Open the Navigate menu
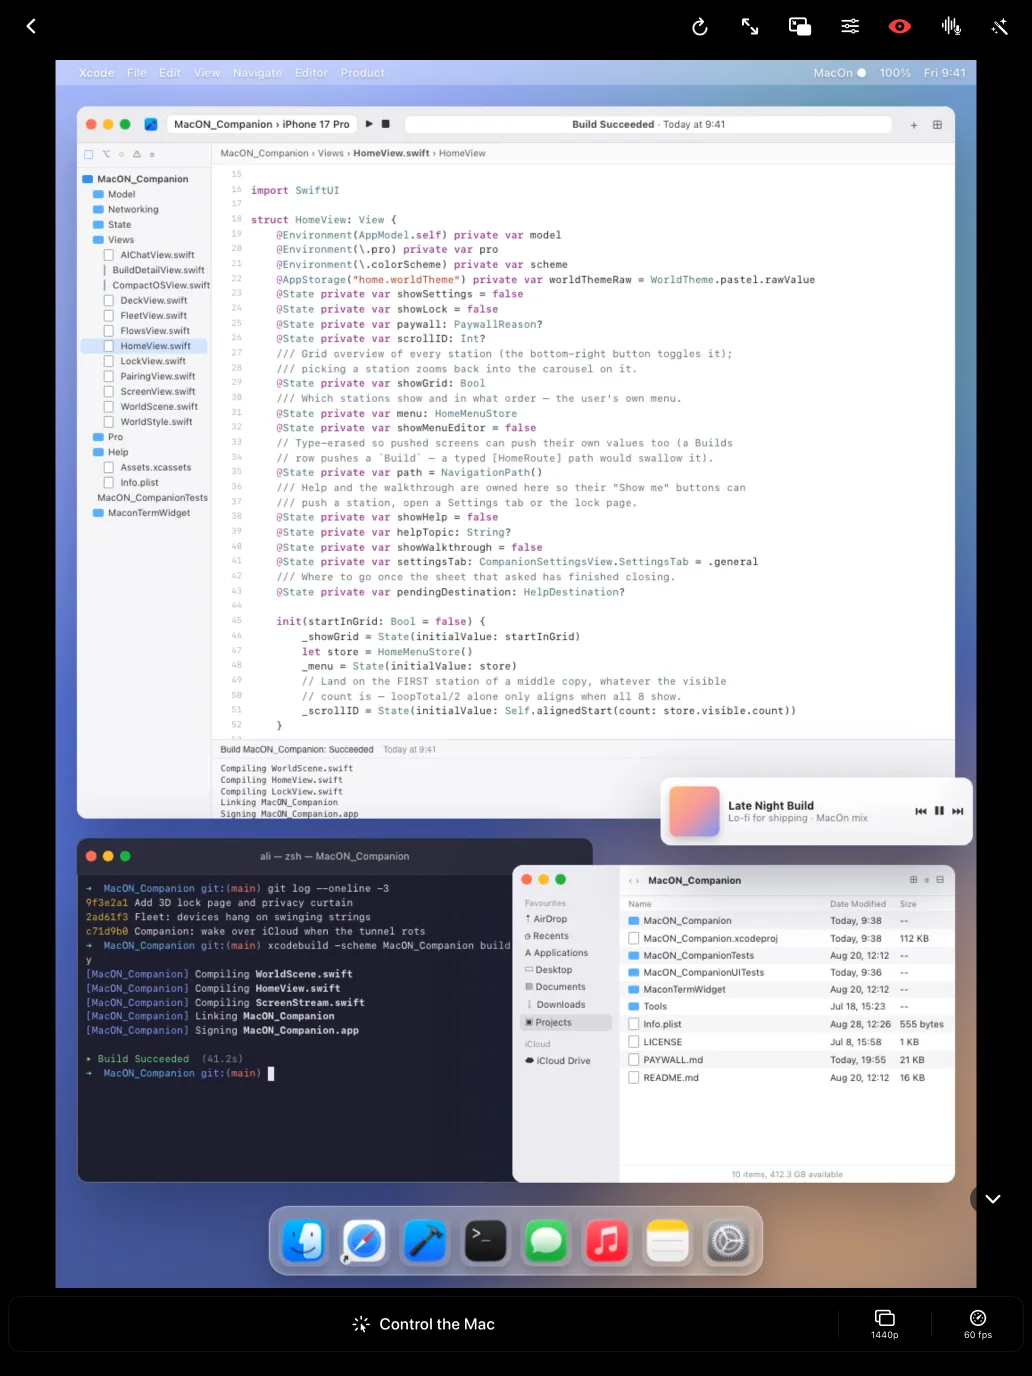 pyautogui.click(x=257, y=73)
